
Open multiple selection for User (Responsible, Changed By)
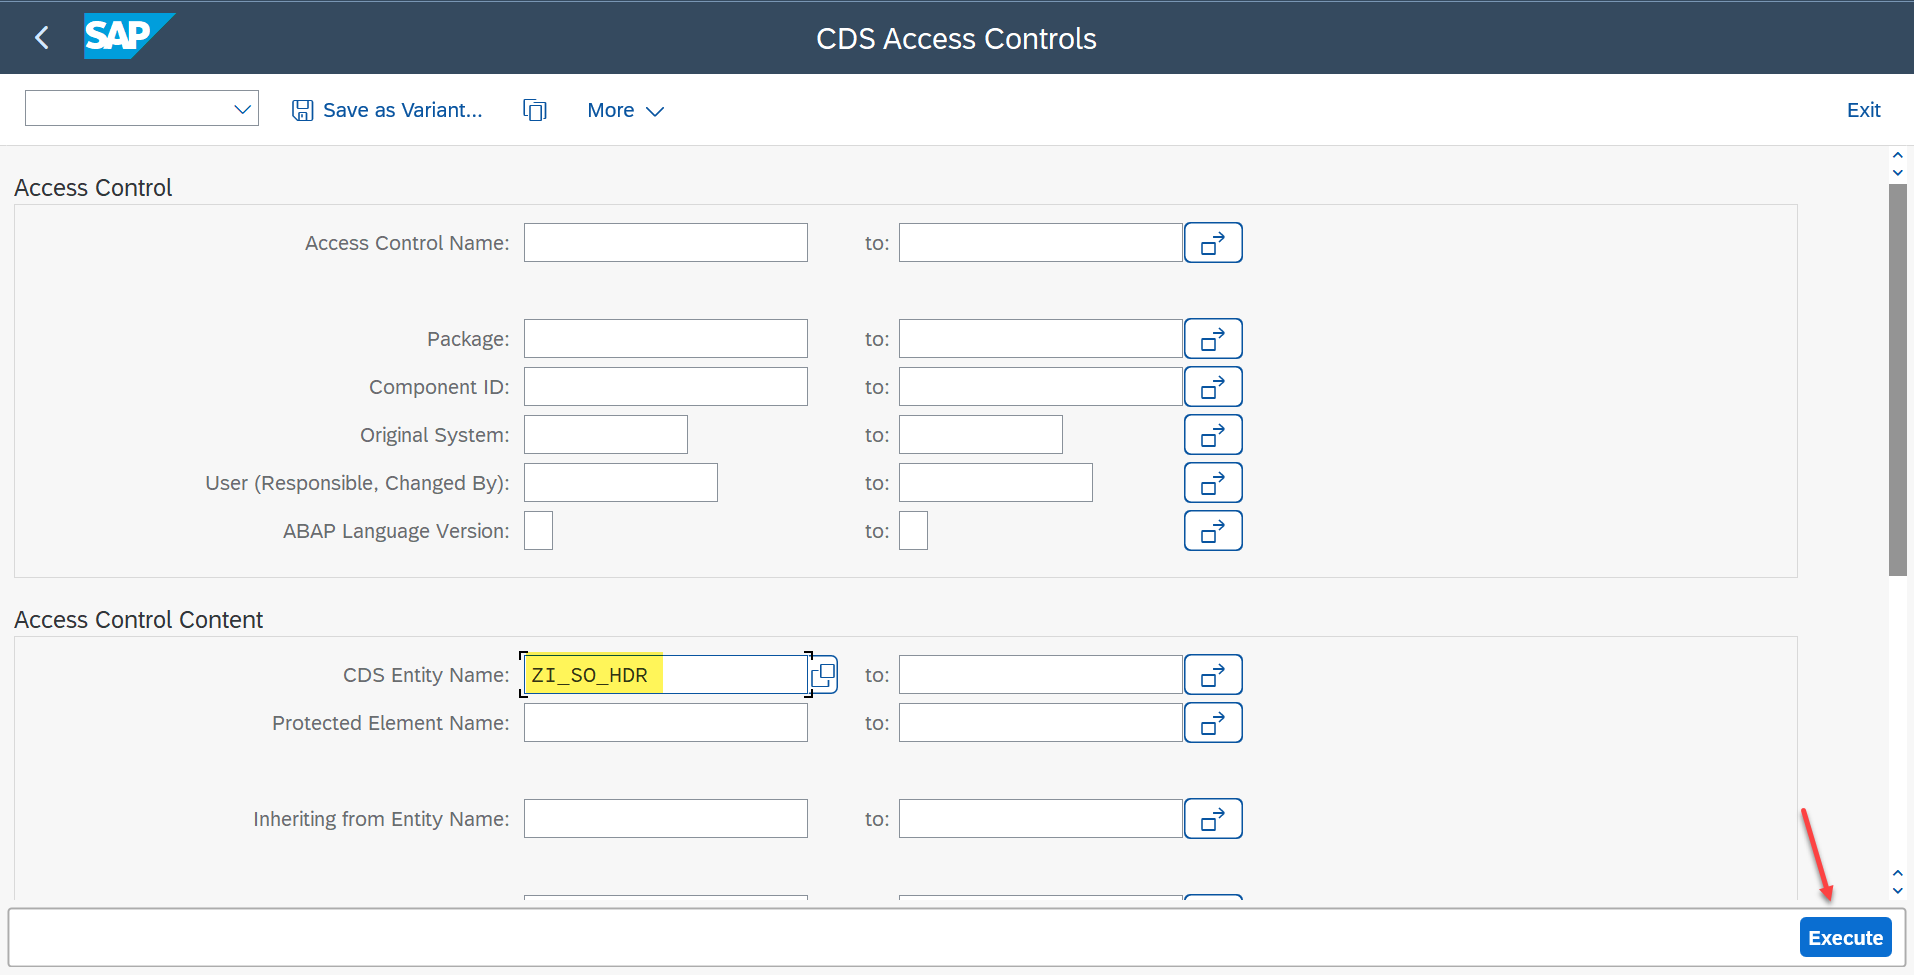pos(1212,482)
